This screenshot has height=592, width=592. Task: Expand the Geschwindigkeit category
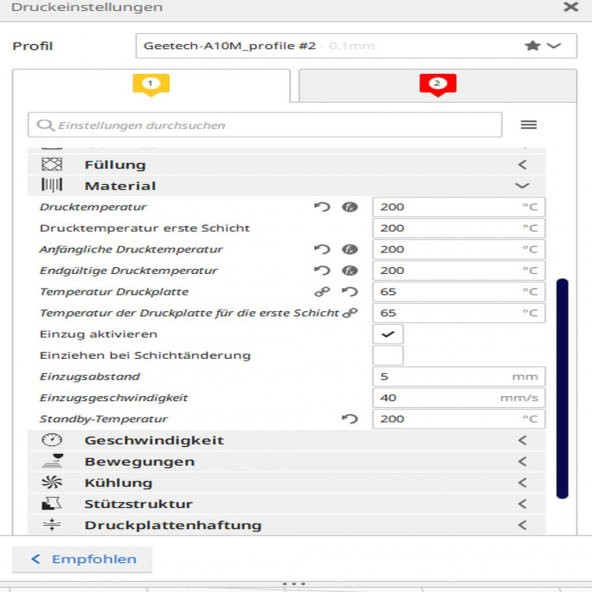pos(287,440)
